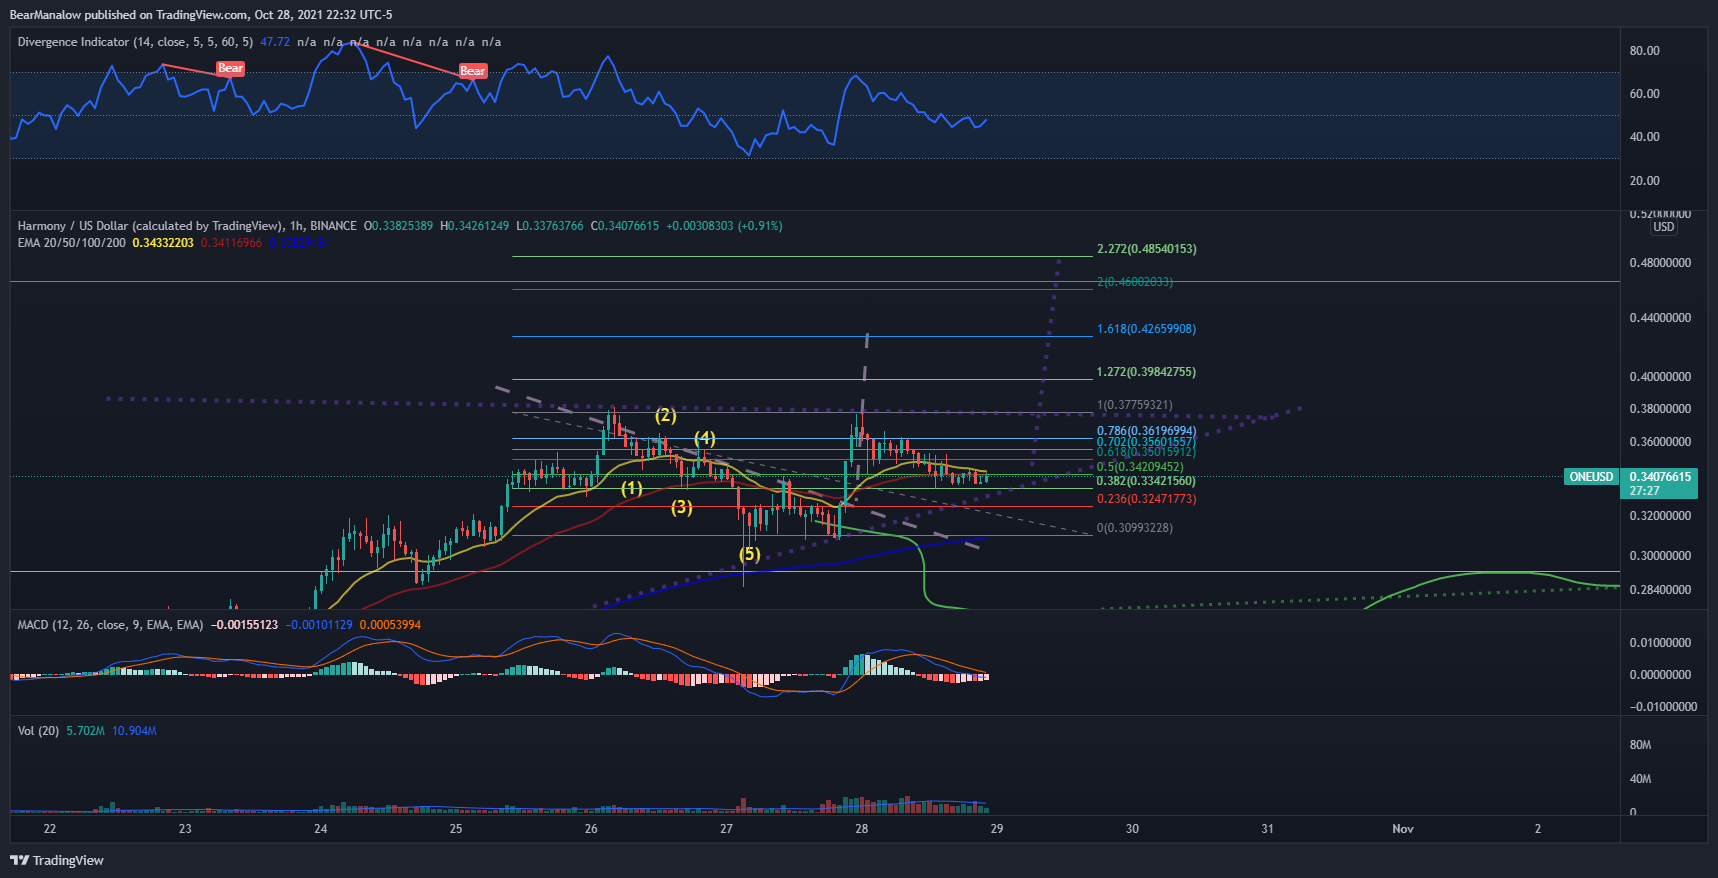The image size is (1718, 878).
Task: Click the EMA 20/50/100/200 indicator label
Action: point(72,243)
